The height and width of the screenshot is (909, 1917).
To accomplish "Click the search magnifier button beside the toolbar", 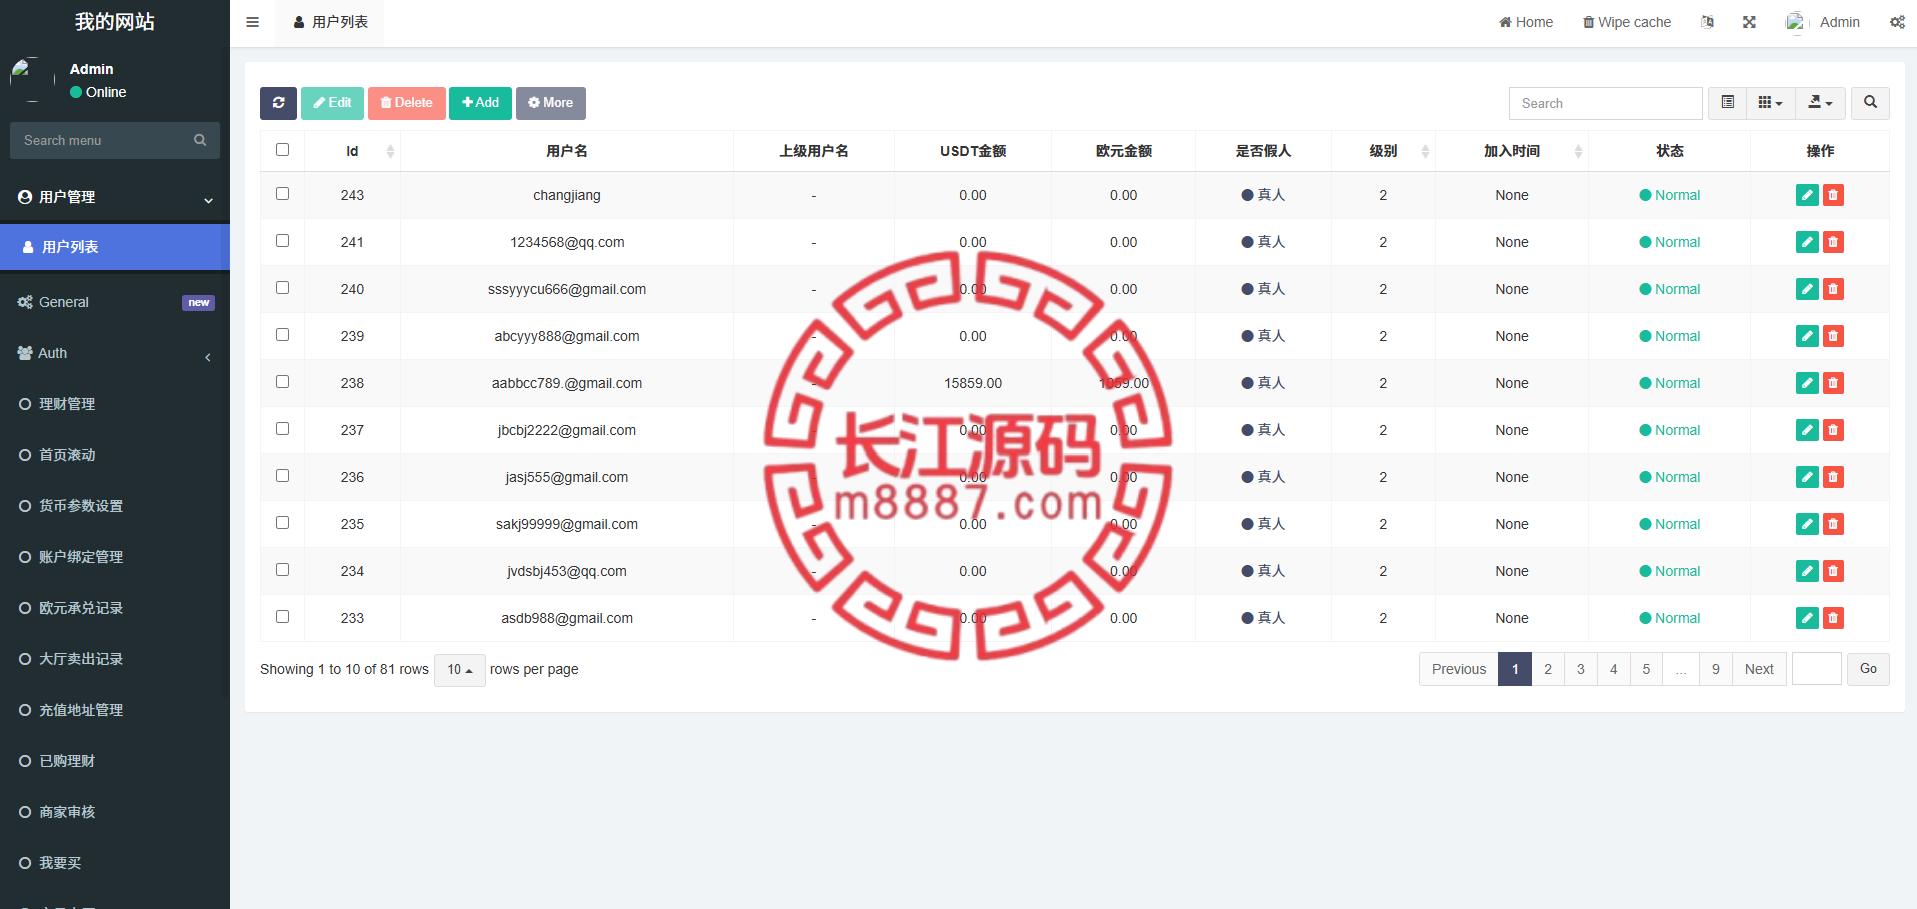I will click(1870, 103).
